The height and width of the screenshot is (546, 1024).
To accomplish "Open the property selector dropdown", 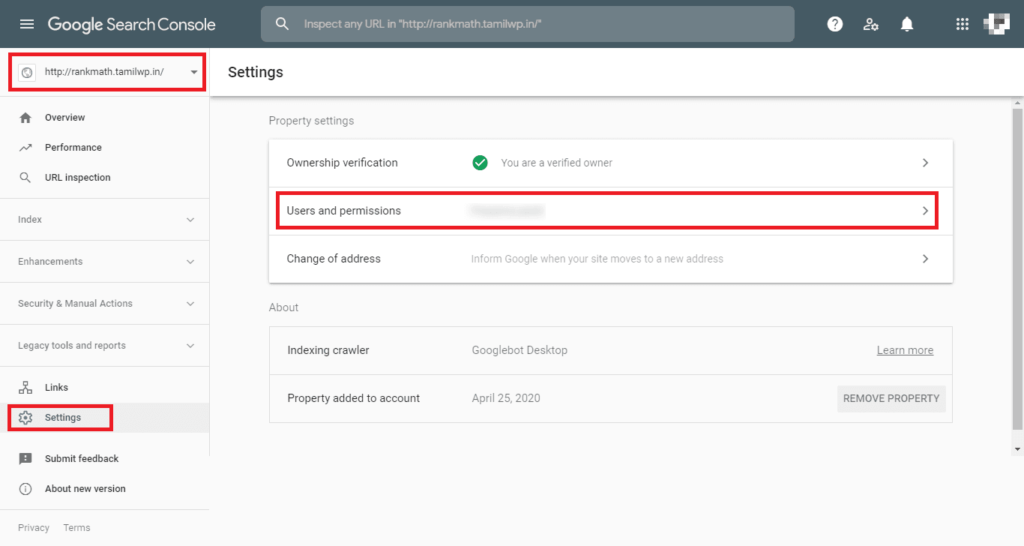I will tap(194, 72).
